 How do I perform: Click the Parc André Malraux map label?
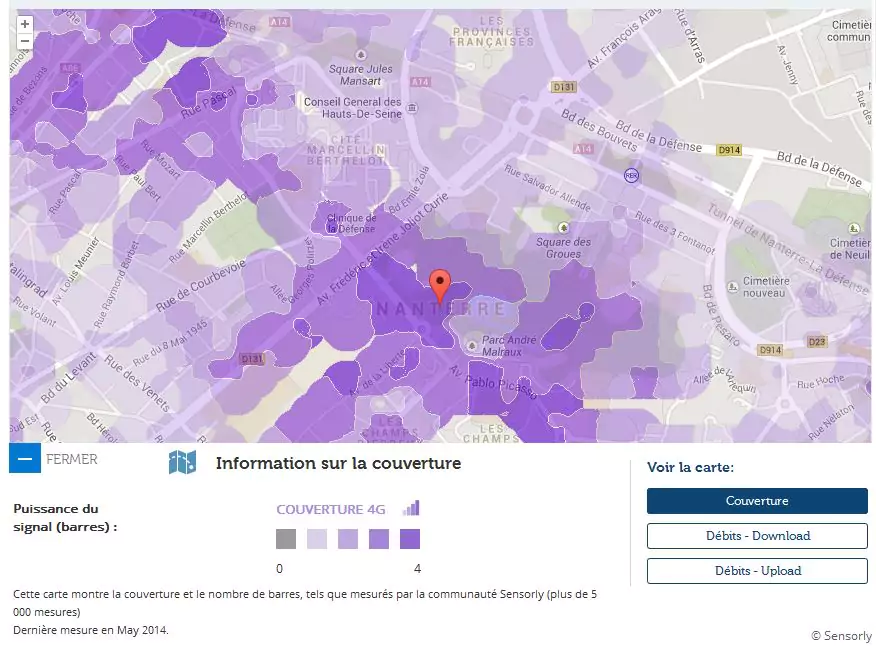[509, 346]
